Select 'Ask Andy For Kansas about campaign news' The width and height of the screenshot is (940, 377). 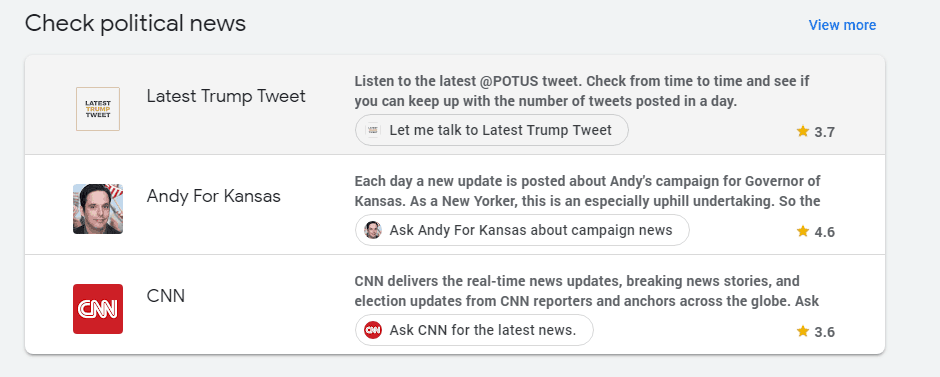tap(522, 230)
